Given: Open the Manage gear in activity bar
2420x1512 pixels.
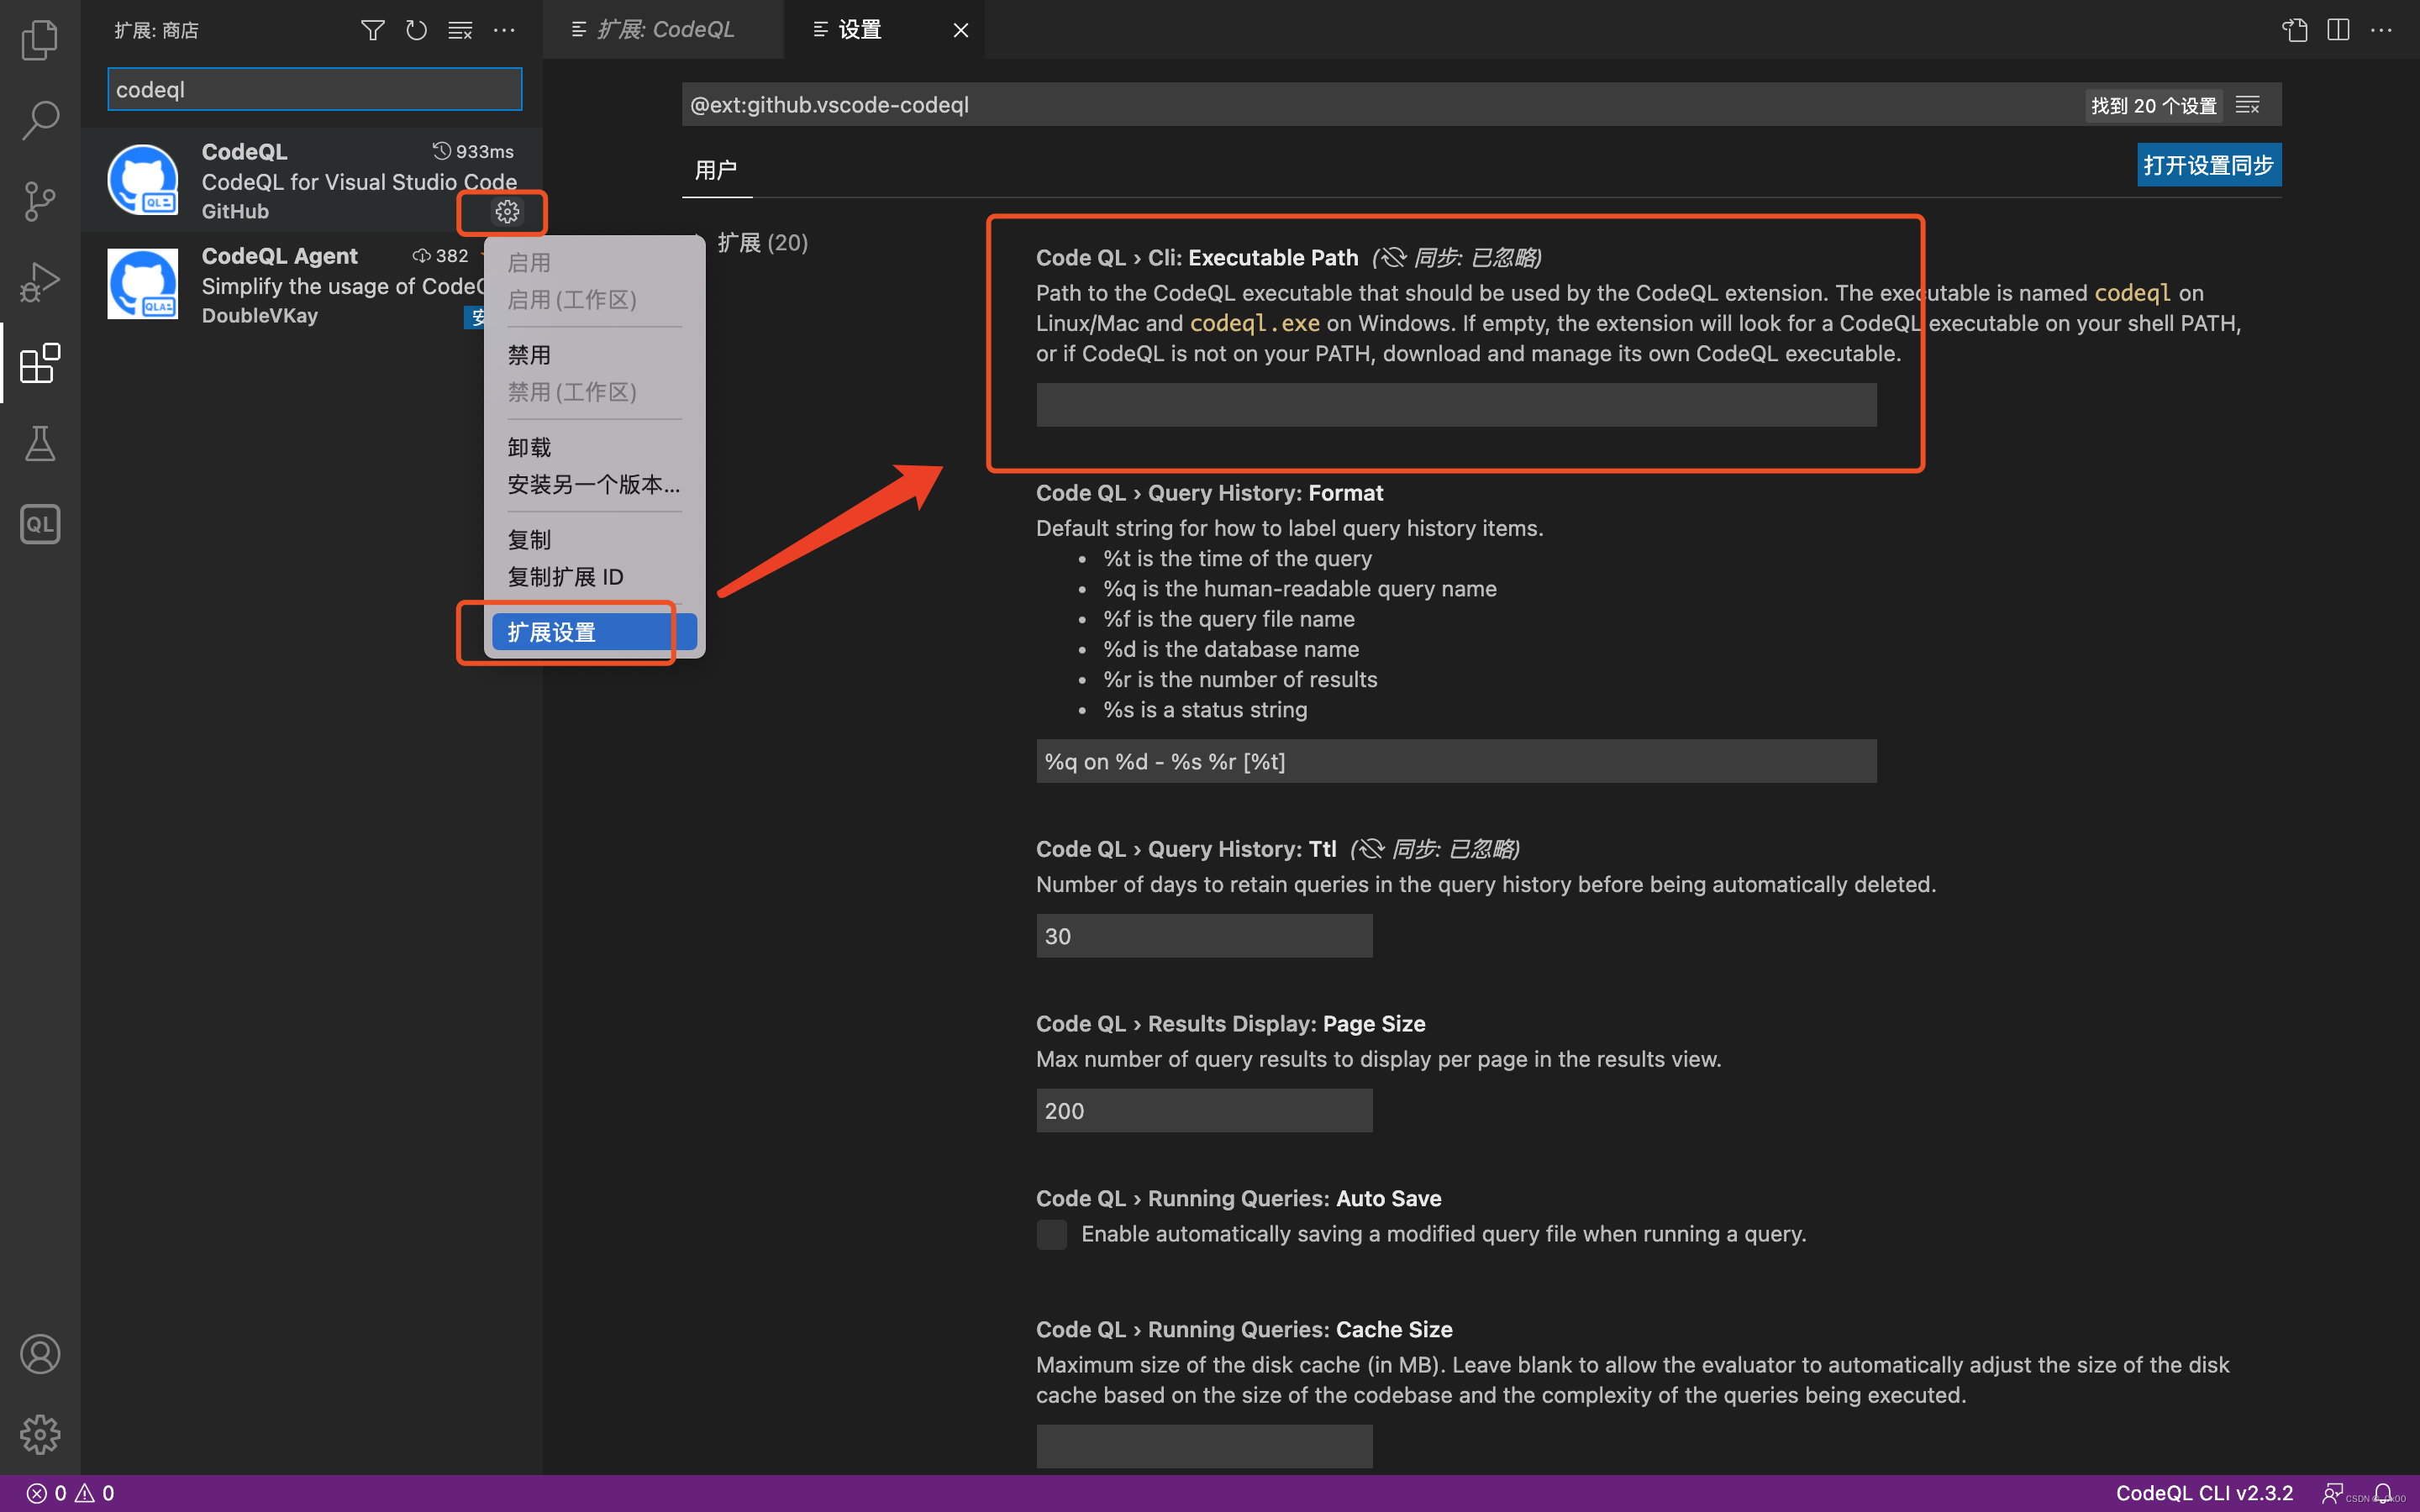Looking at the screenshot, I should 40,1434.
